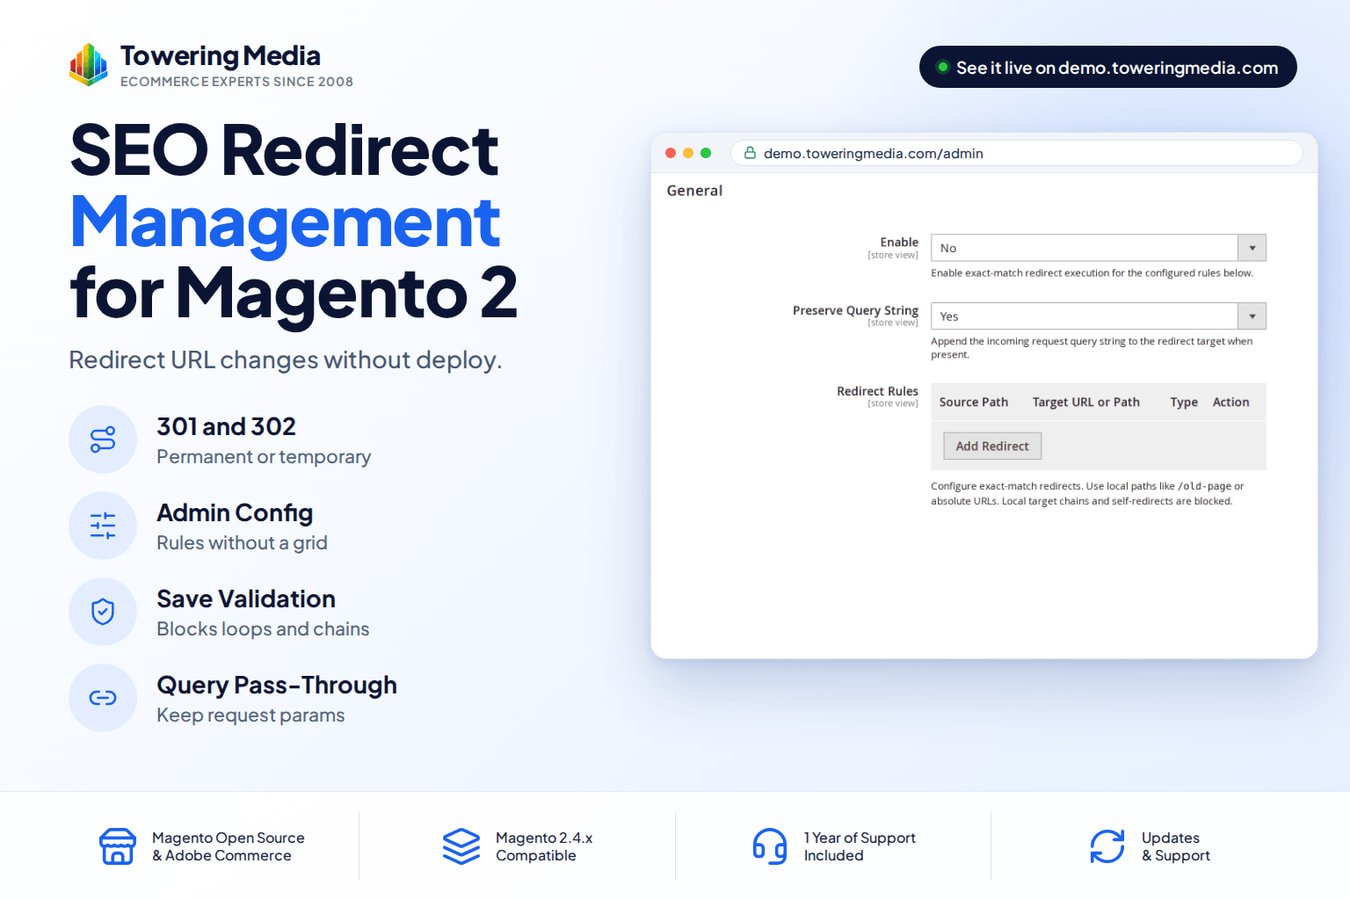Click '1 Year of Support Included' text
This screenshot has height=900, width=1350.
pos(860,847)
